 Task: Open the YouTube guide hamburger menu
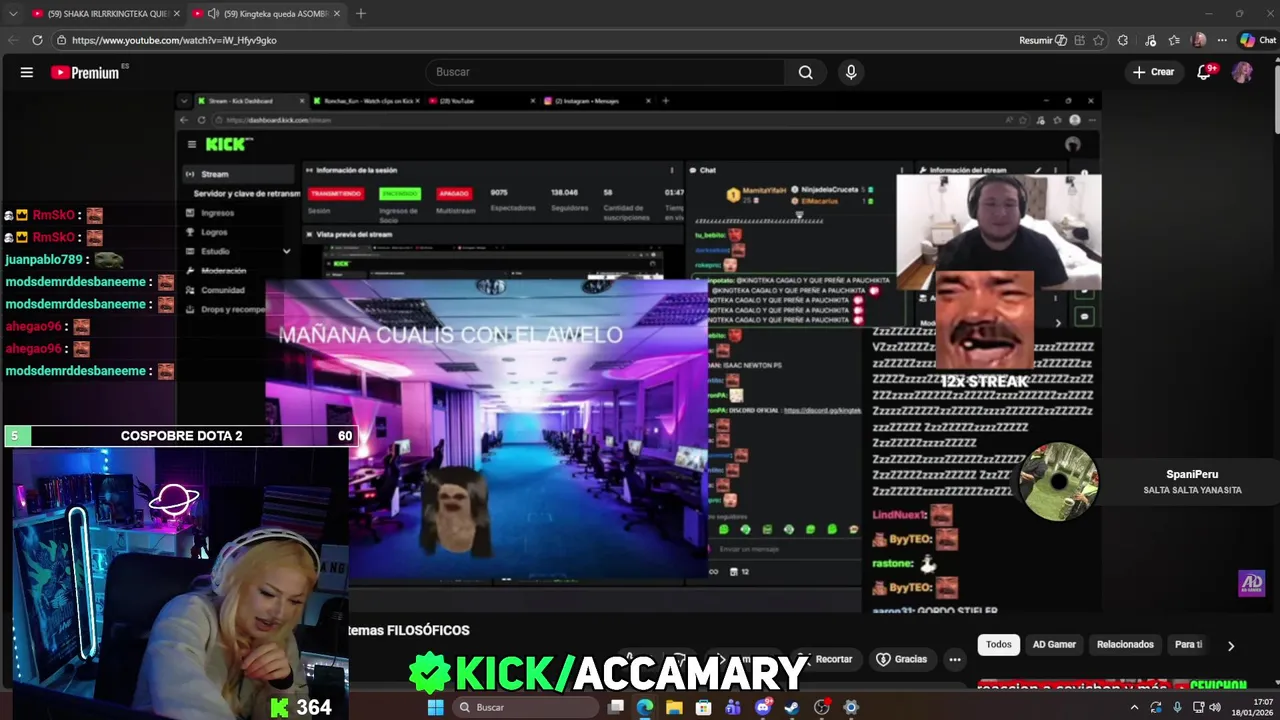point(27,72)
